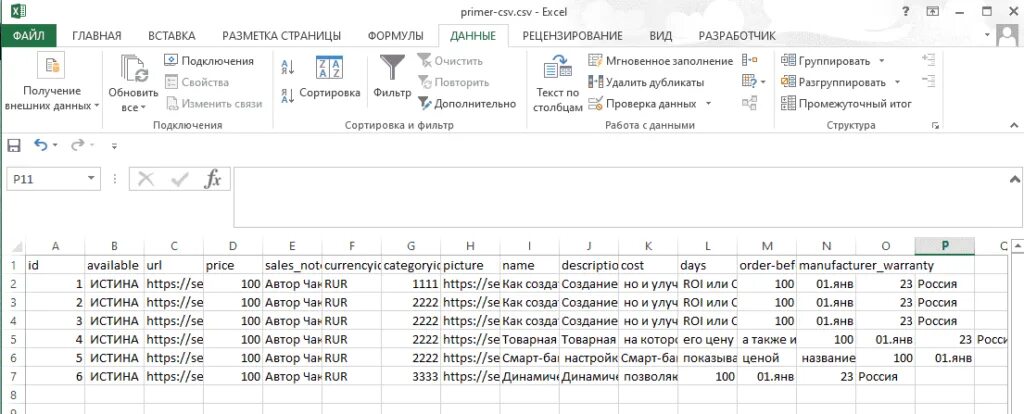The width and height of the screenshot is (1024, 414).
Task: Click the Excel logo icon in title bar
Action: click(18, 11)
